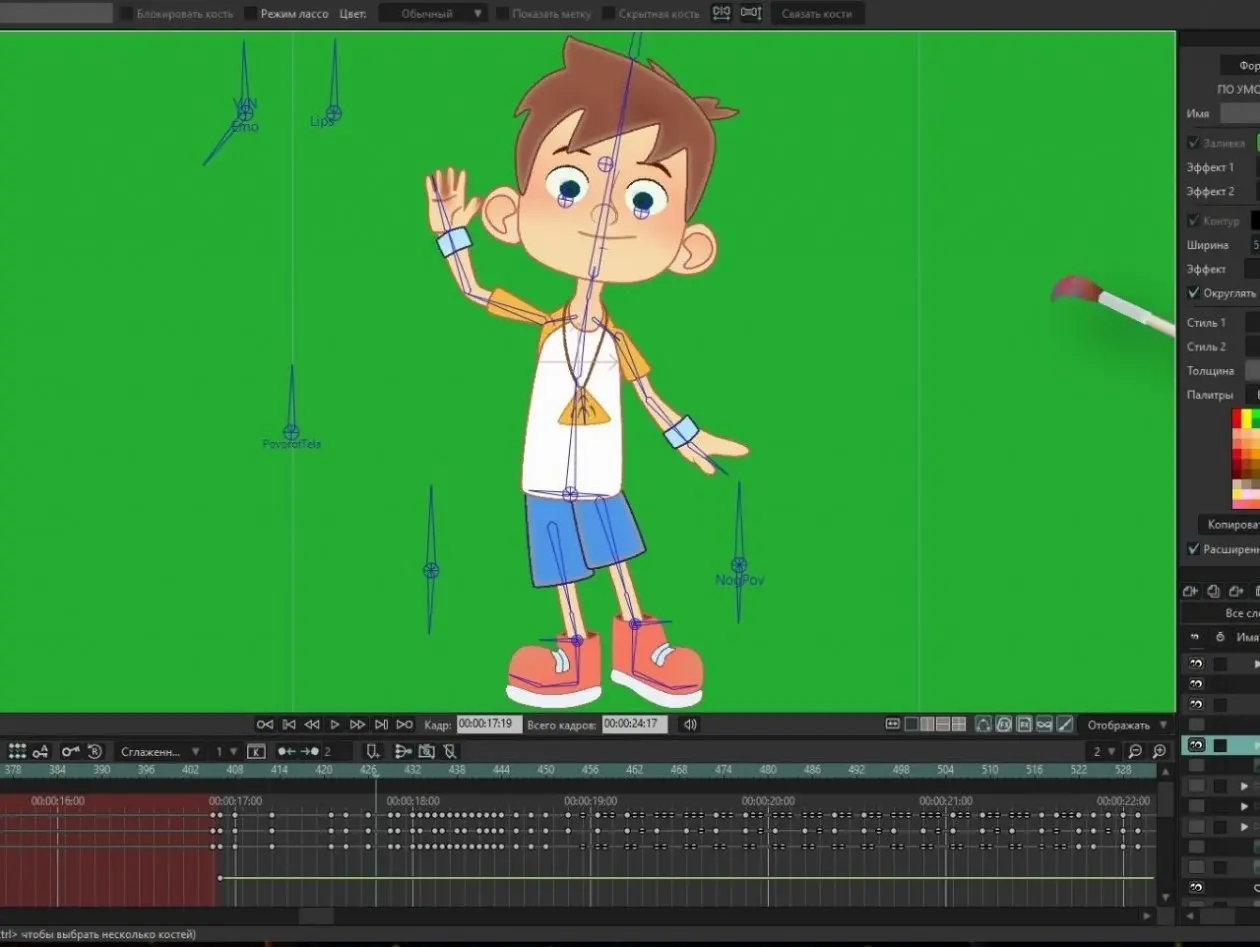The width and height of the screenshot is (1260, 947).
Task: Check the 'Блокировать кость' checkbox
Action: point(127,14)
